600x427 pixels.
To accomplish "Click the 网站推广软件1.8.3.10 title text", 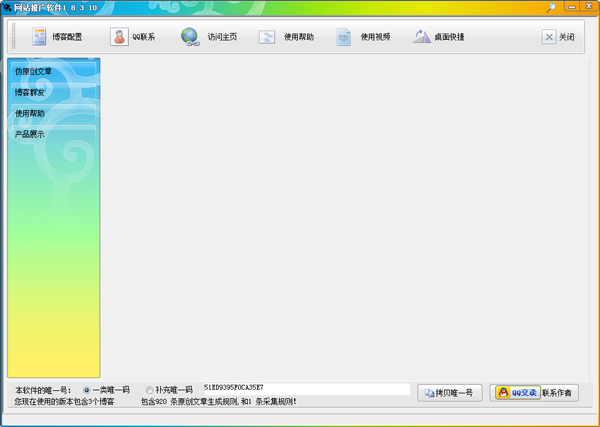I will click(55, 8).
